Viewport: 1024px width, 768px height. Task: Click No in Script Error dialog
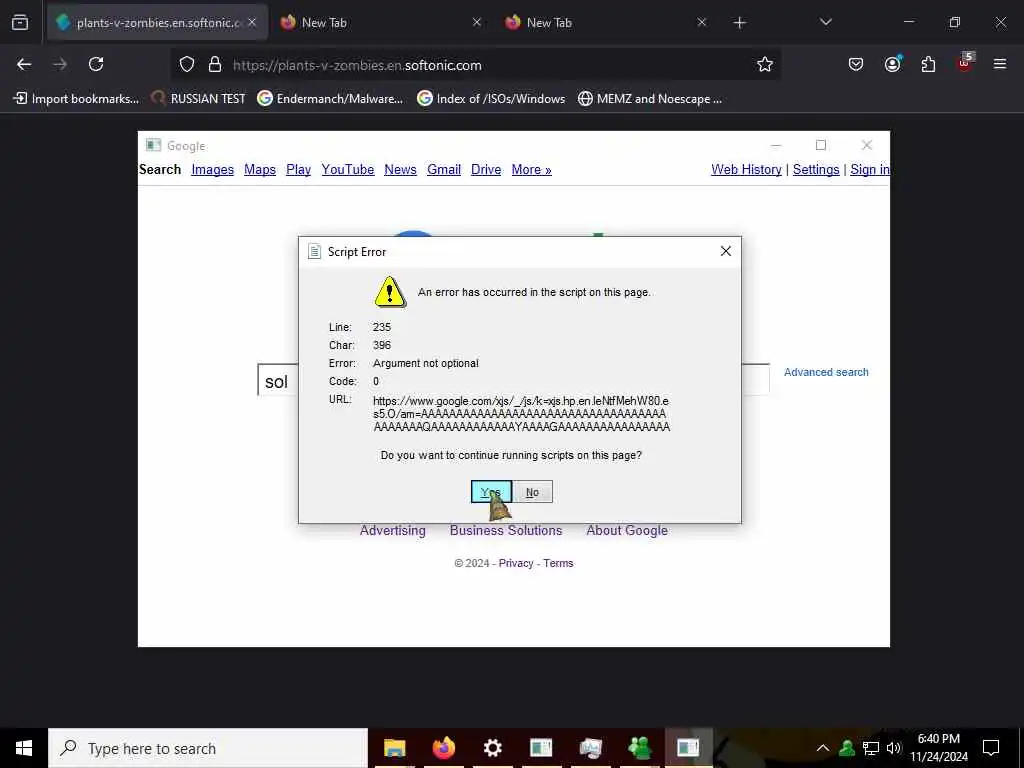pyautogui.click(x=532, y=492)
